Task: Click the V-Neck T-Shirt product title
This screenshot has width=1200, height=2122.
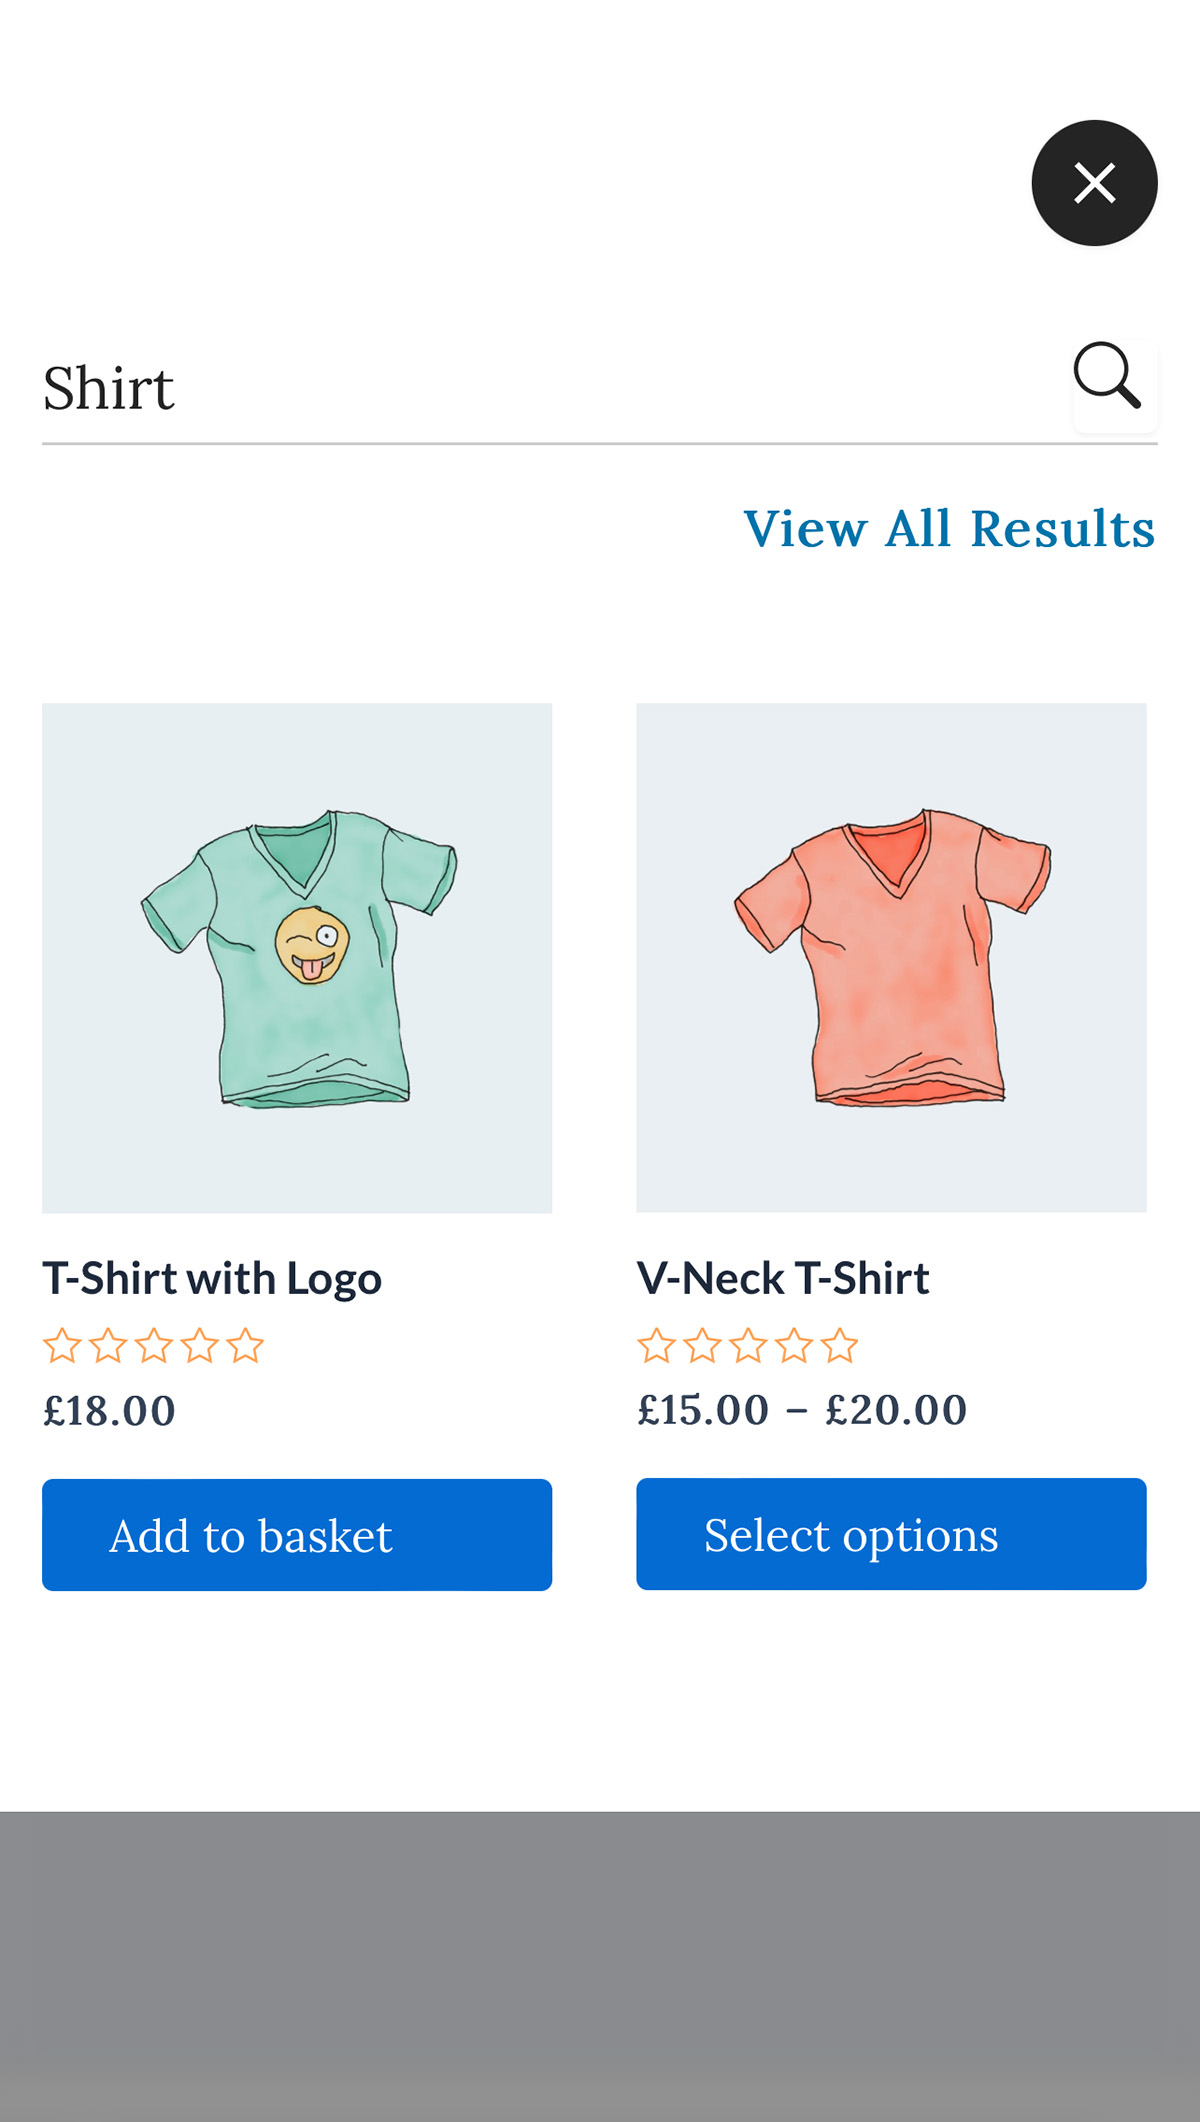Action: pos(783,1278)
